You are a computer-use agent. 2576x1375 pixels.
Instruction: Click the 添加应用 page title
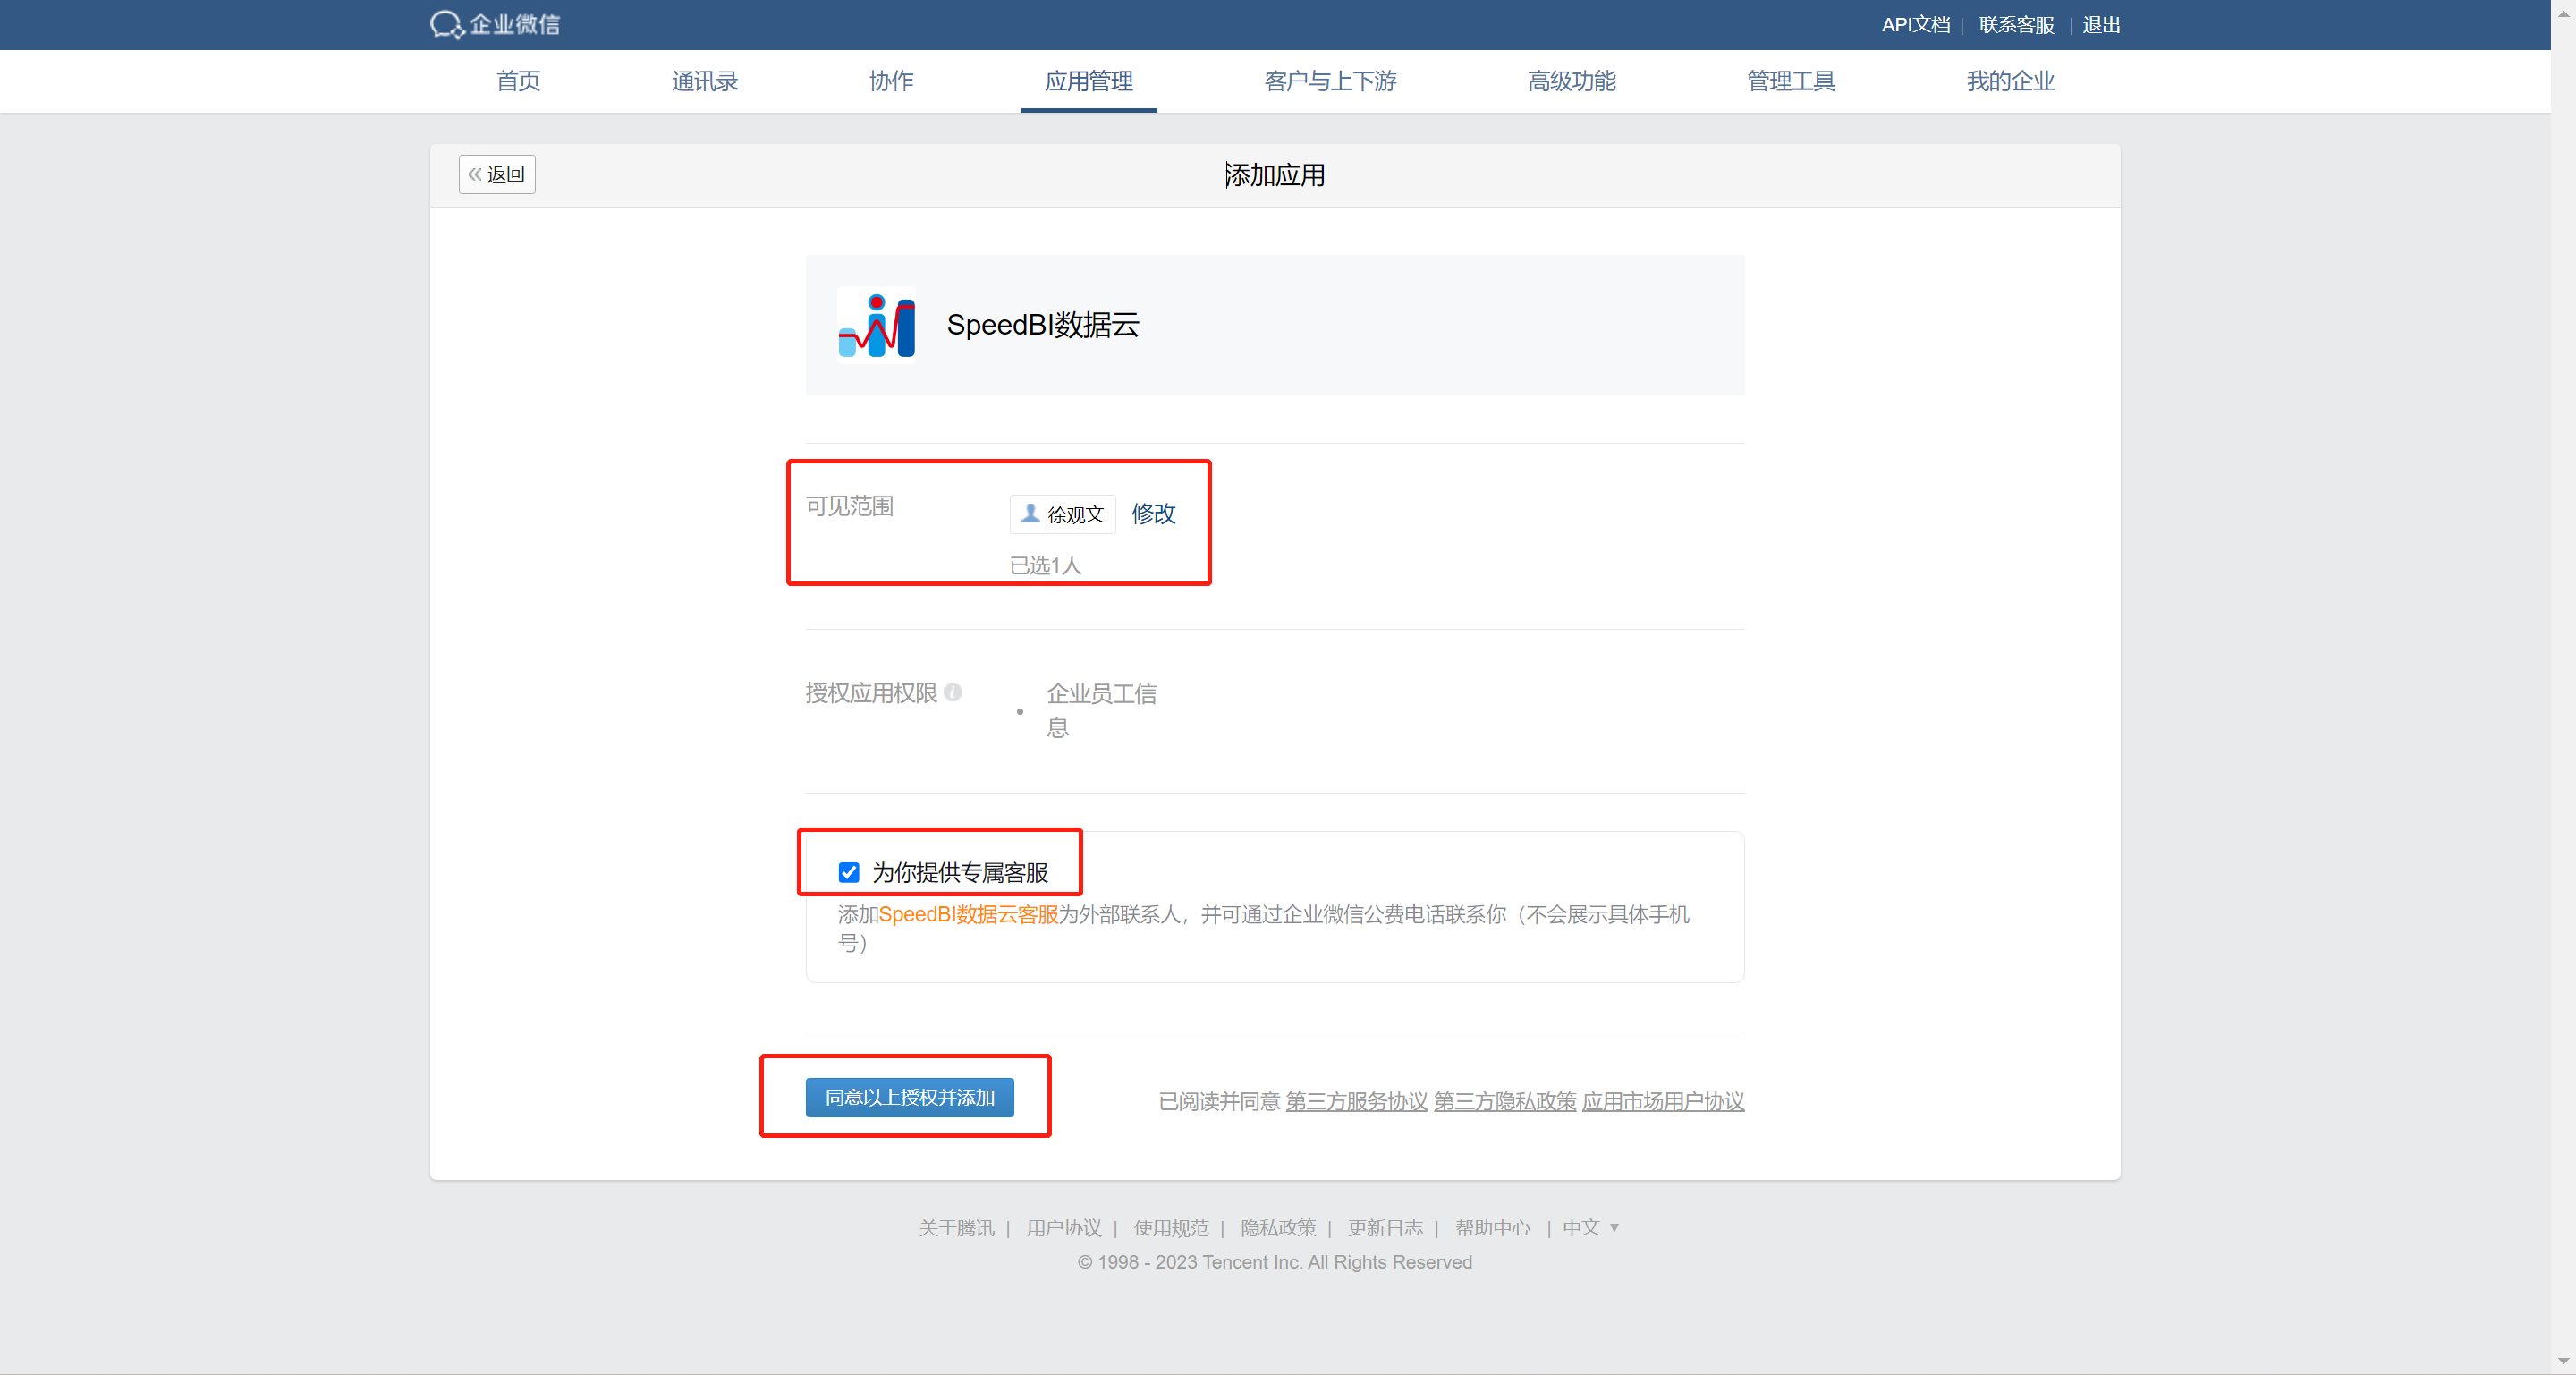point(1275,175)
